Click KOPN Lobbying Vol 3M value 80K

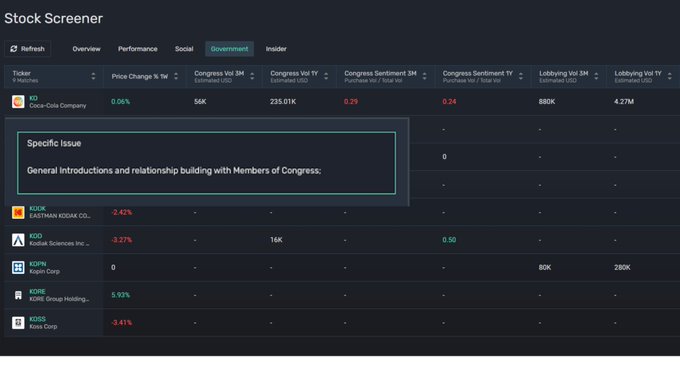545,267
